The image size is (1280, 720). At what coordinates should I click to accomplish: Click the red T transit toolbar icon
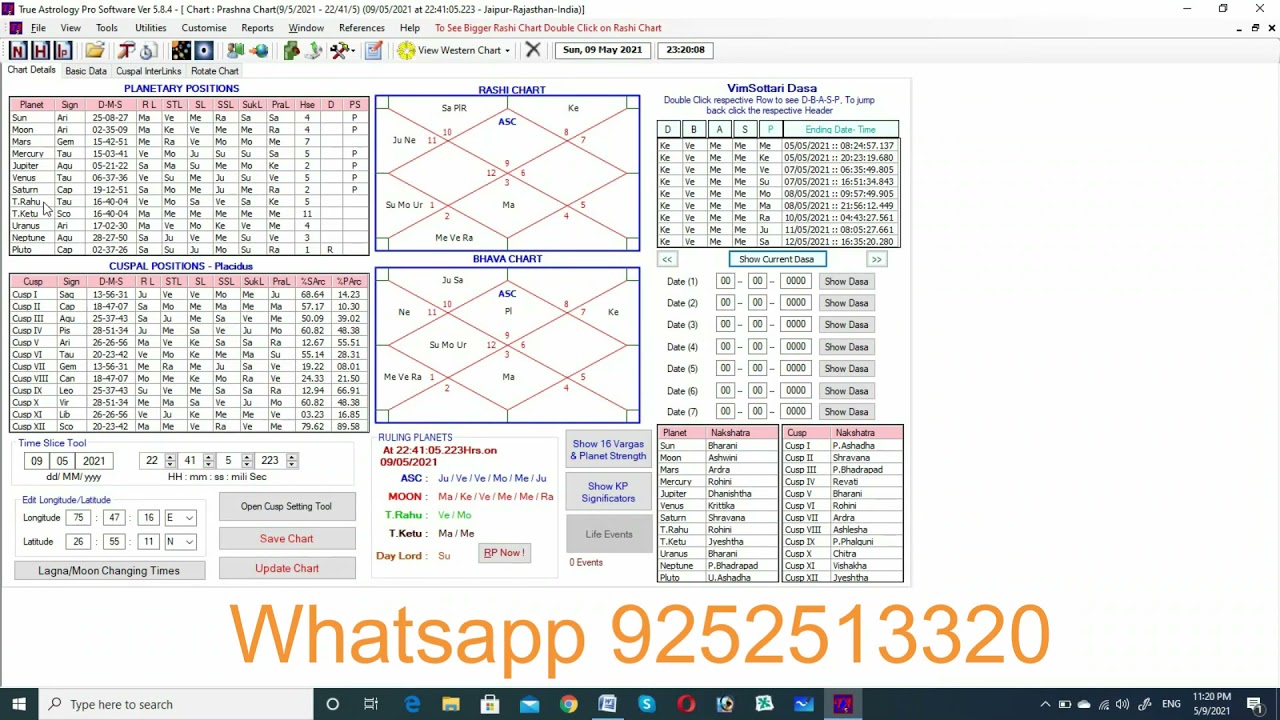[126, 50]
